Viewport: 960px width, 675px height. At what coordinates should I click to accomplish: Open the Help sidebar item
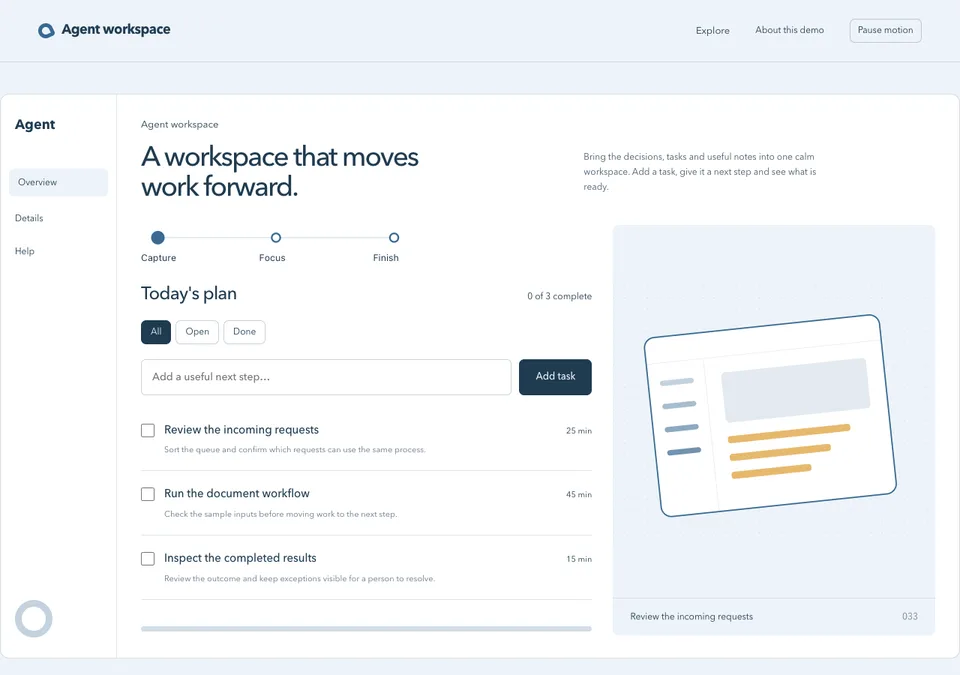tap(24, 251)
